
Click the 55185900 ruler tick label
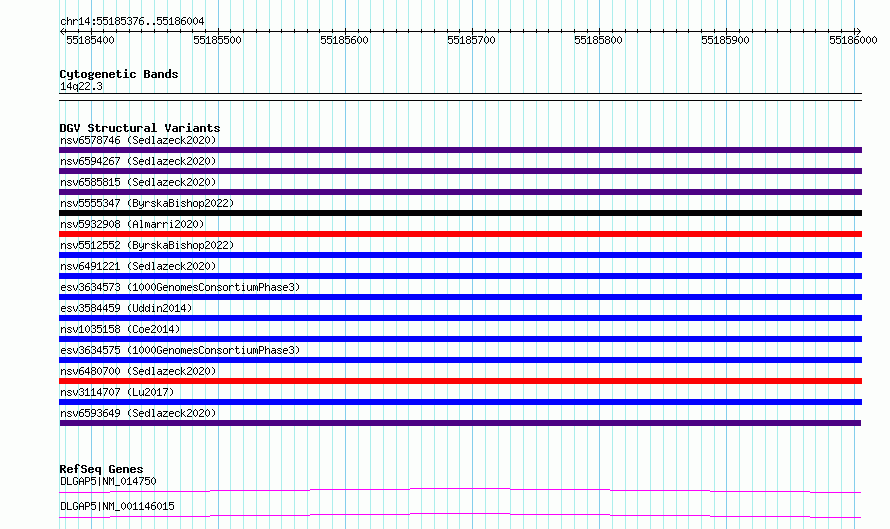tap(725, 40)
